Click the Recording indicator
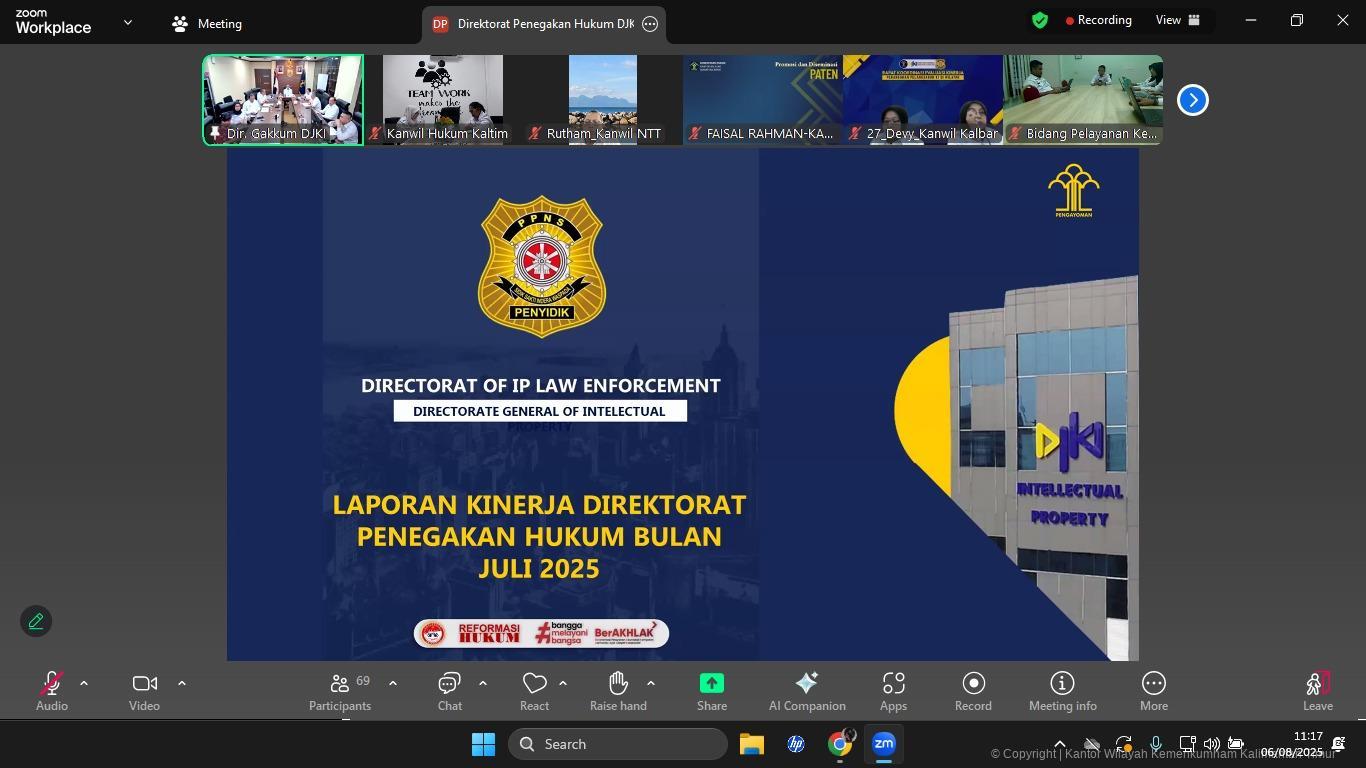 point(1099,20)
